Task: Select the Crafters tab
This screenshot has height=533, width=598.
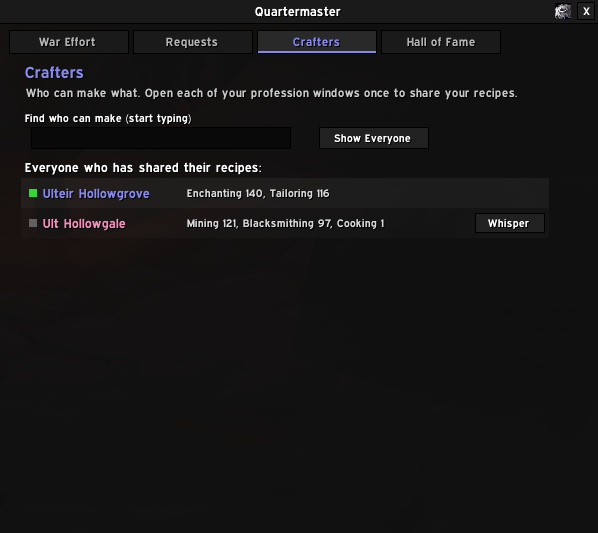Action: [x=317, y=42]
